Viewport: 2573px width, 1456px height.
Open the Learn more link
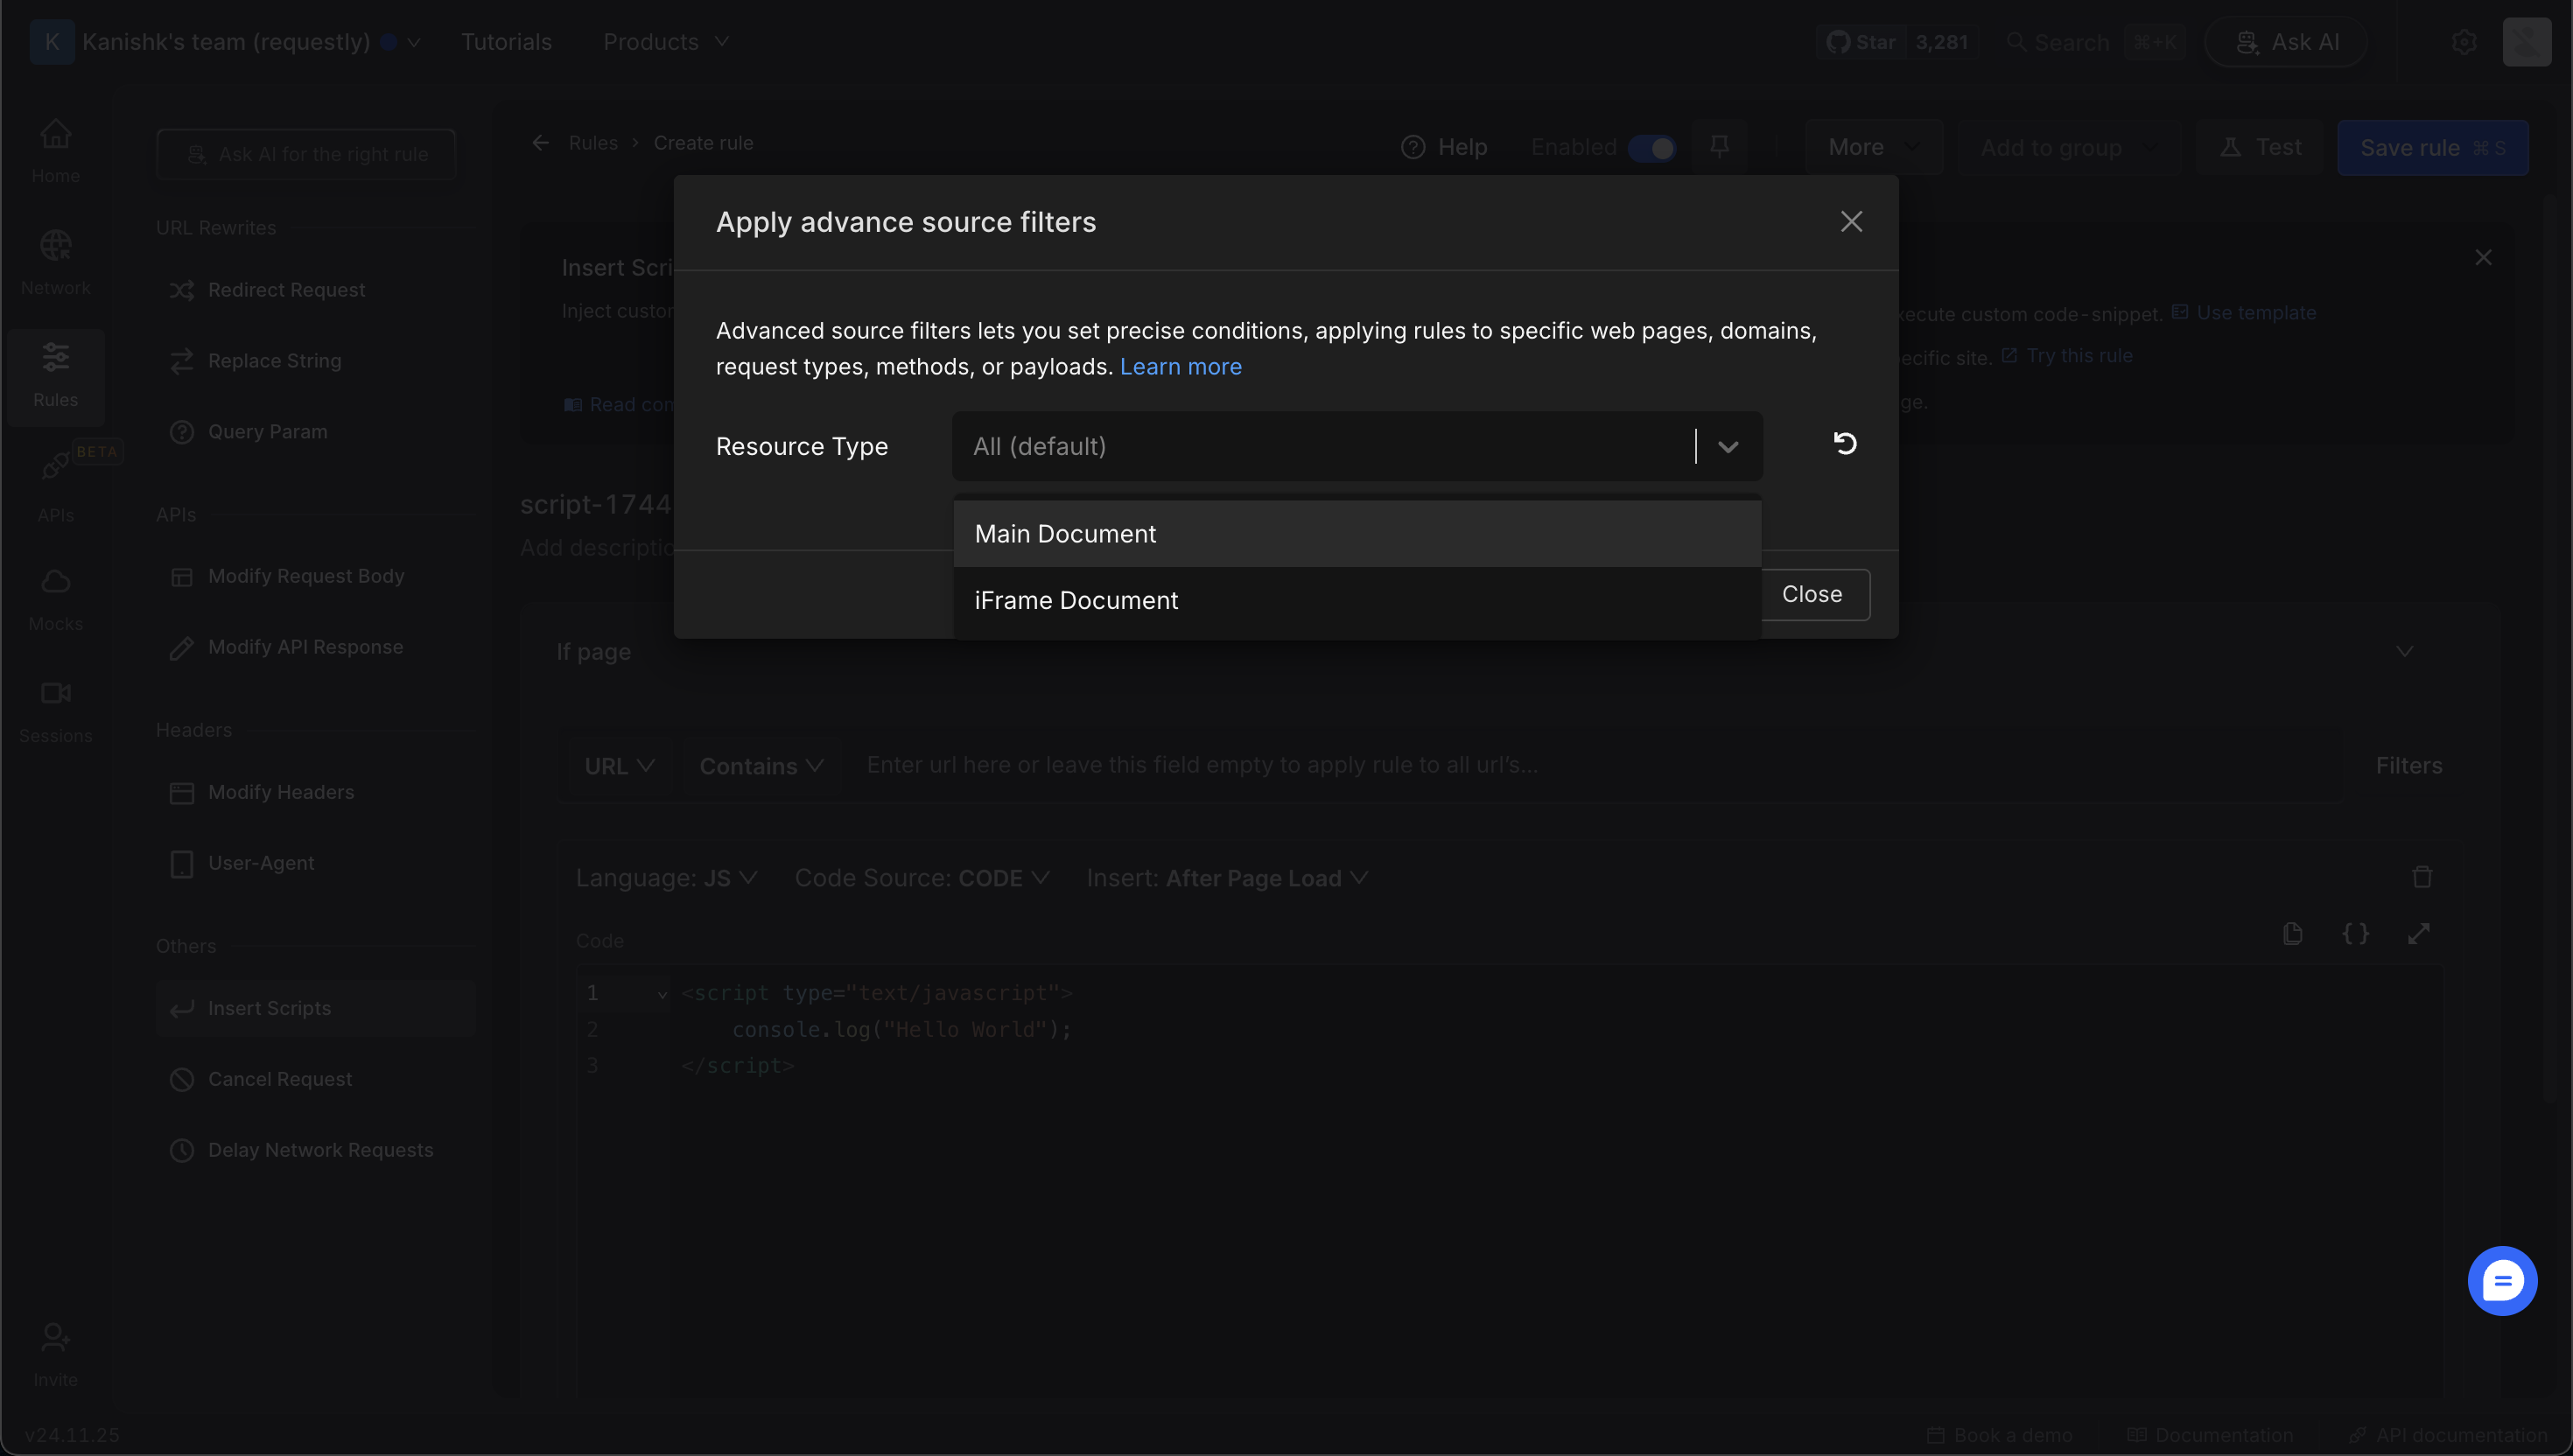(x=1180, y=367)
